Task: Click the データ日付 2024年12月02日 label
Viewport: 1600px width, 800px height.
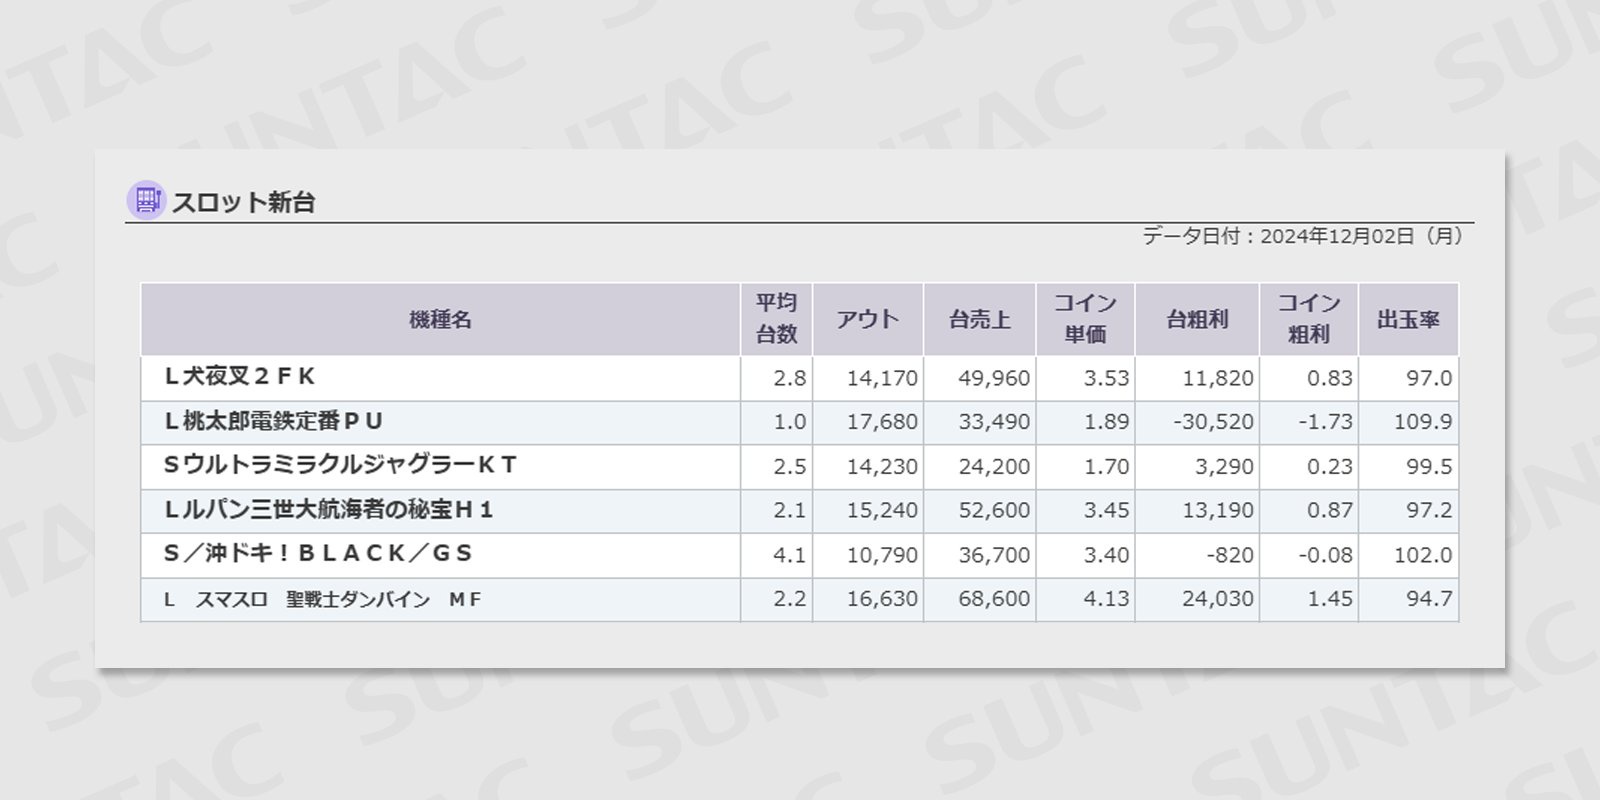Action: [1303, 236]
